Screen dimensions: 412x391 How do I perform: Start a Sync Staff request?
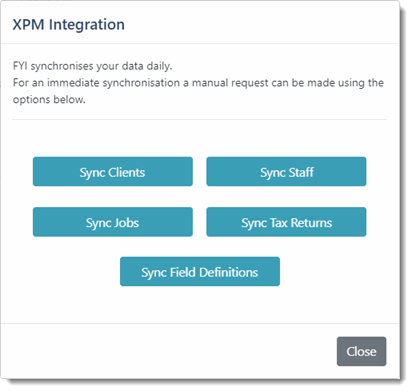(286, 172)
